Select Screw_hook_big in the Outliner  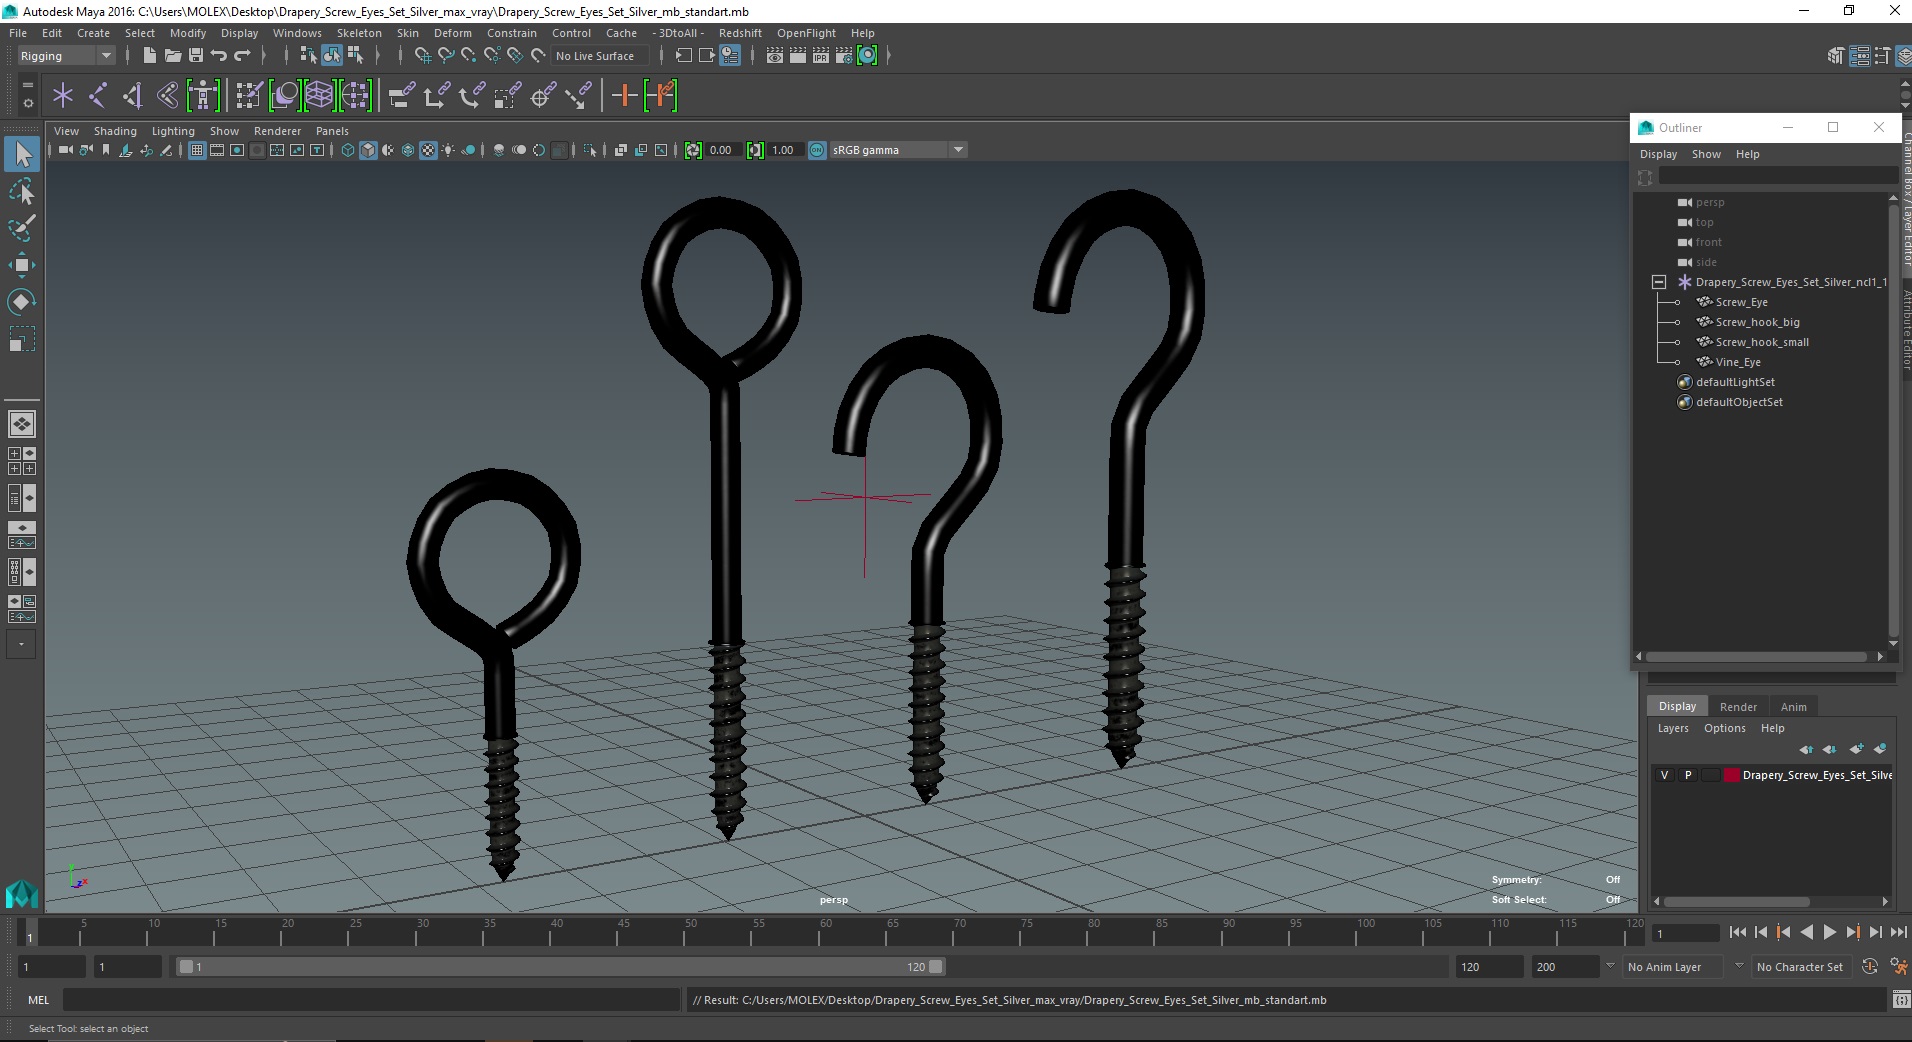(1757, 322)
